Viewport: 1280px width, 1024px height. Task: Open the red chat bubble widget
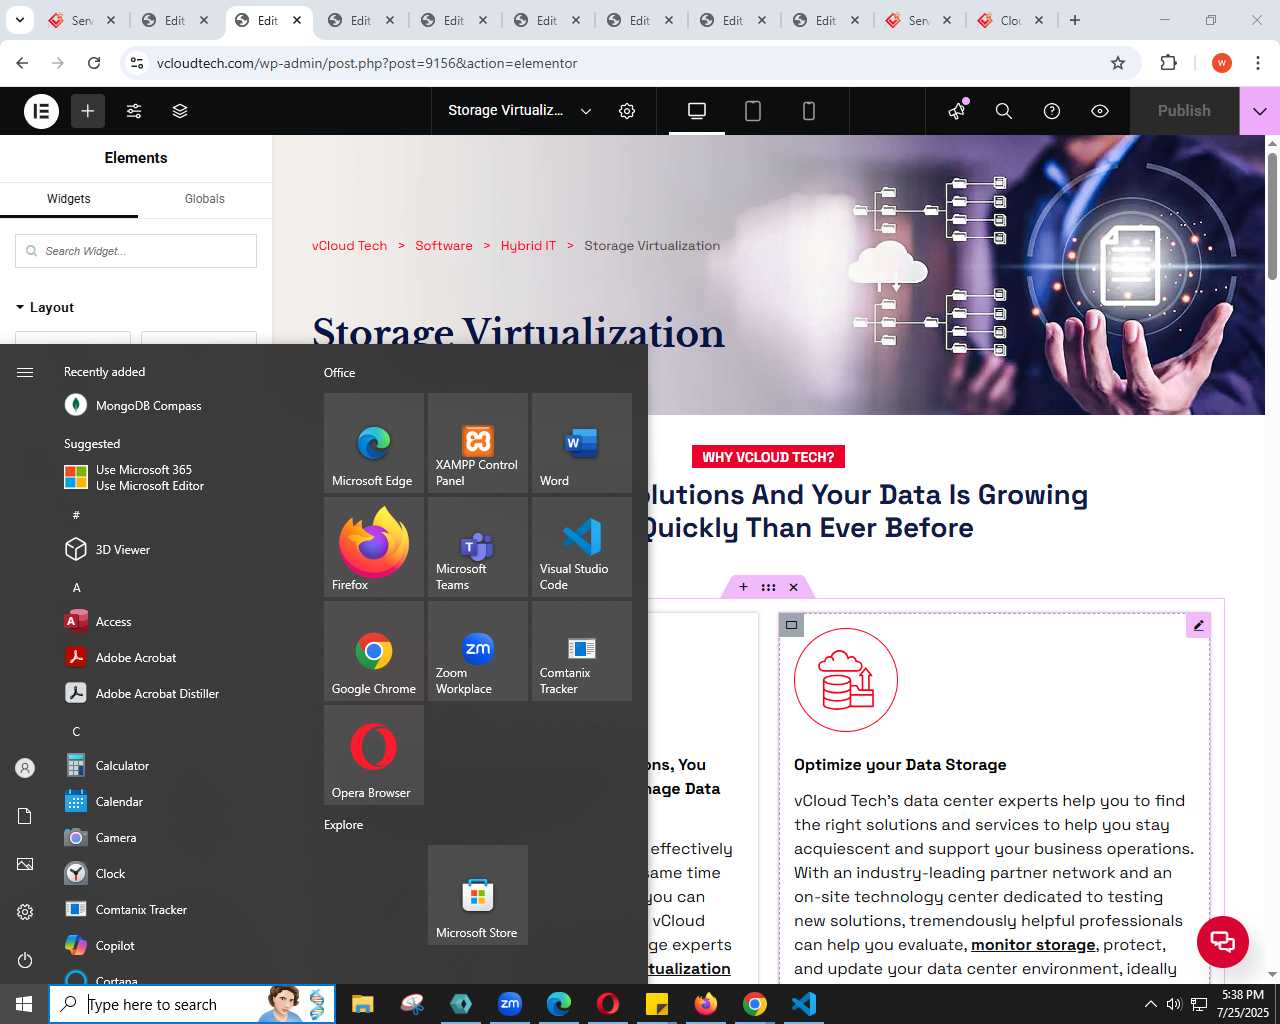point(1222,941)
